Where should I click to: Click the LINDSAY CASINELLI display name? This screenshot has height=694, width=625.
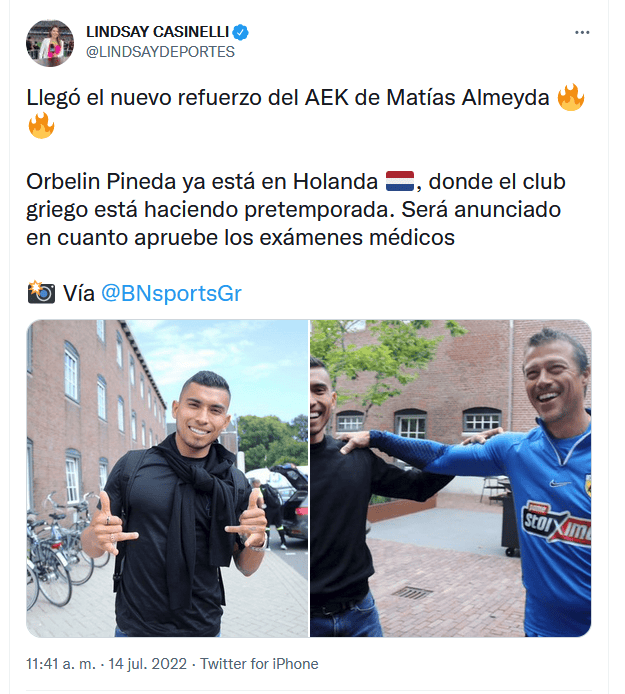(x=157, y=32)
